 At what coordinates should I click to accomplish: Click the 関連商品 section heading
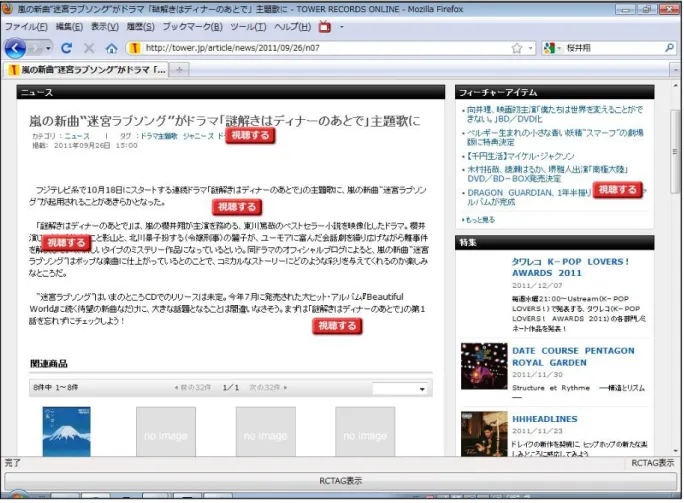click(48, 363)
